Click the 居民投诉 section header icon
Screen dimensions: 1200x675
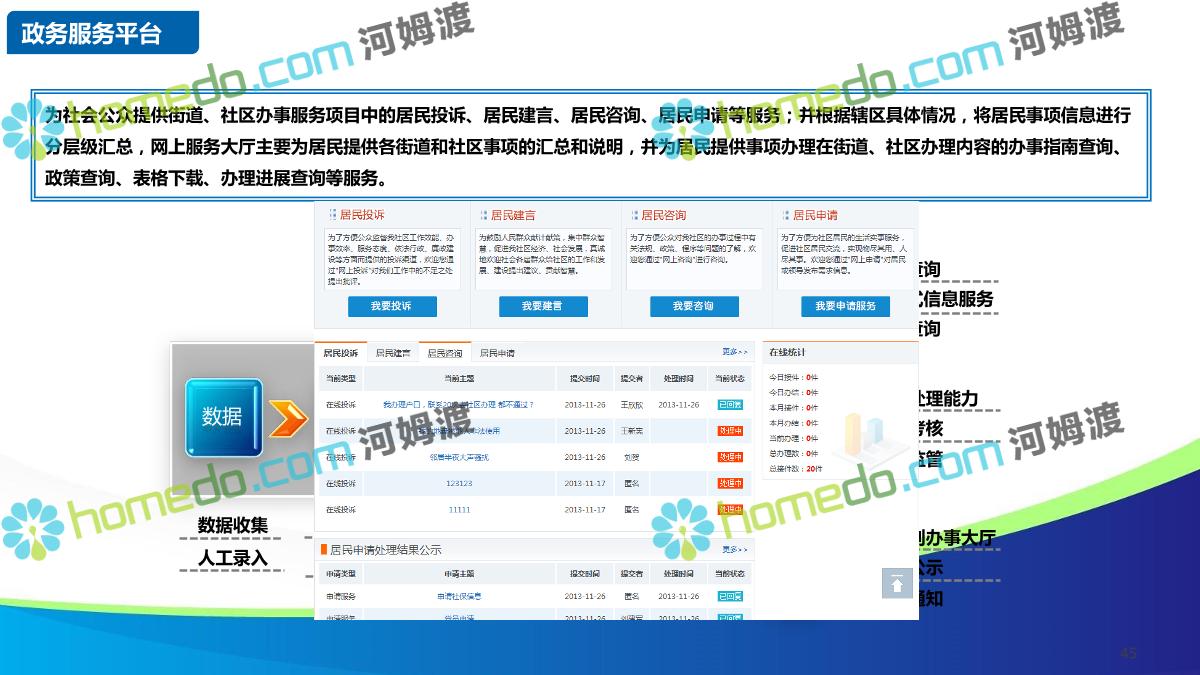point(332,215)
